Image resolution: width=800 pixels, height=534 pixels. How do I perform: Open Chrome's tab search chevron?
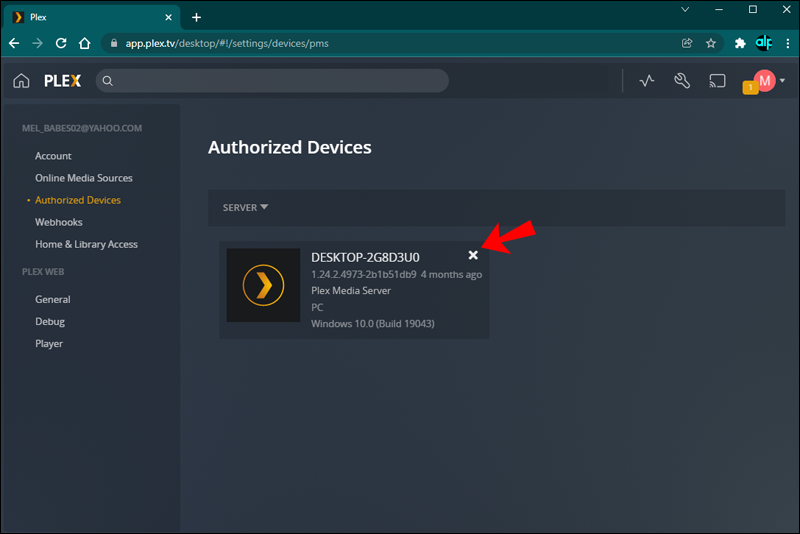[x=685, y=9]
